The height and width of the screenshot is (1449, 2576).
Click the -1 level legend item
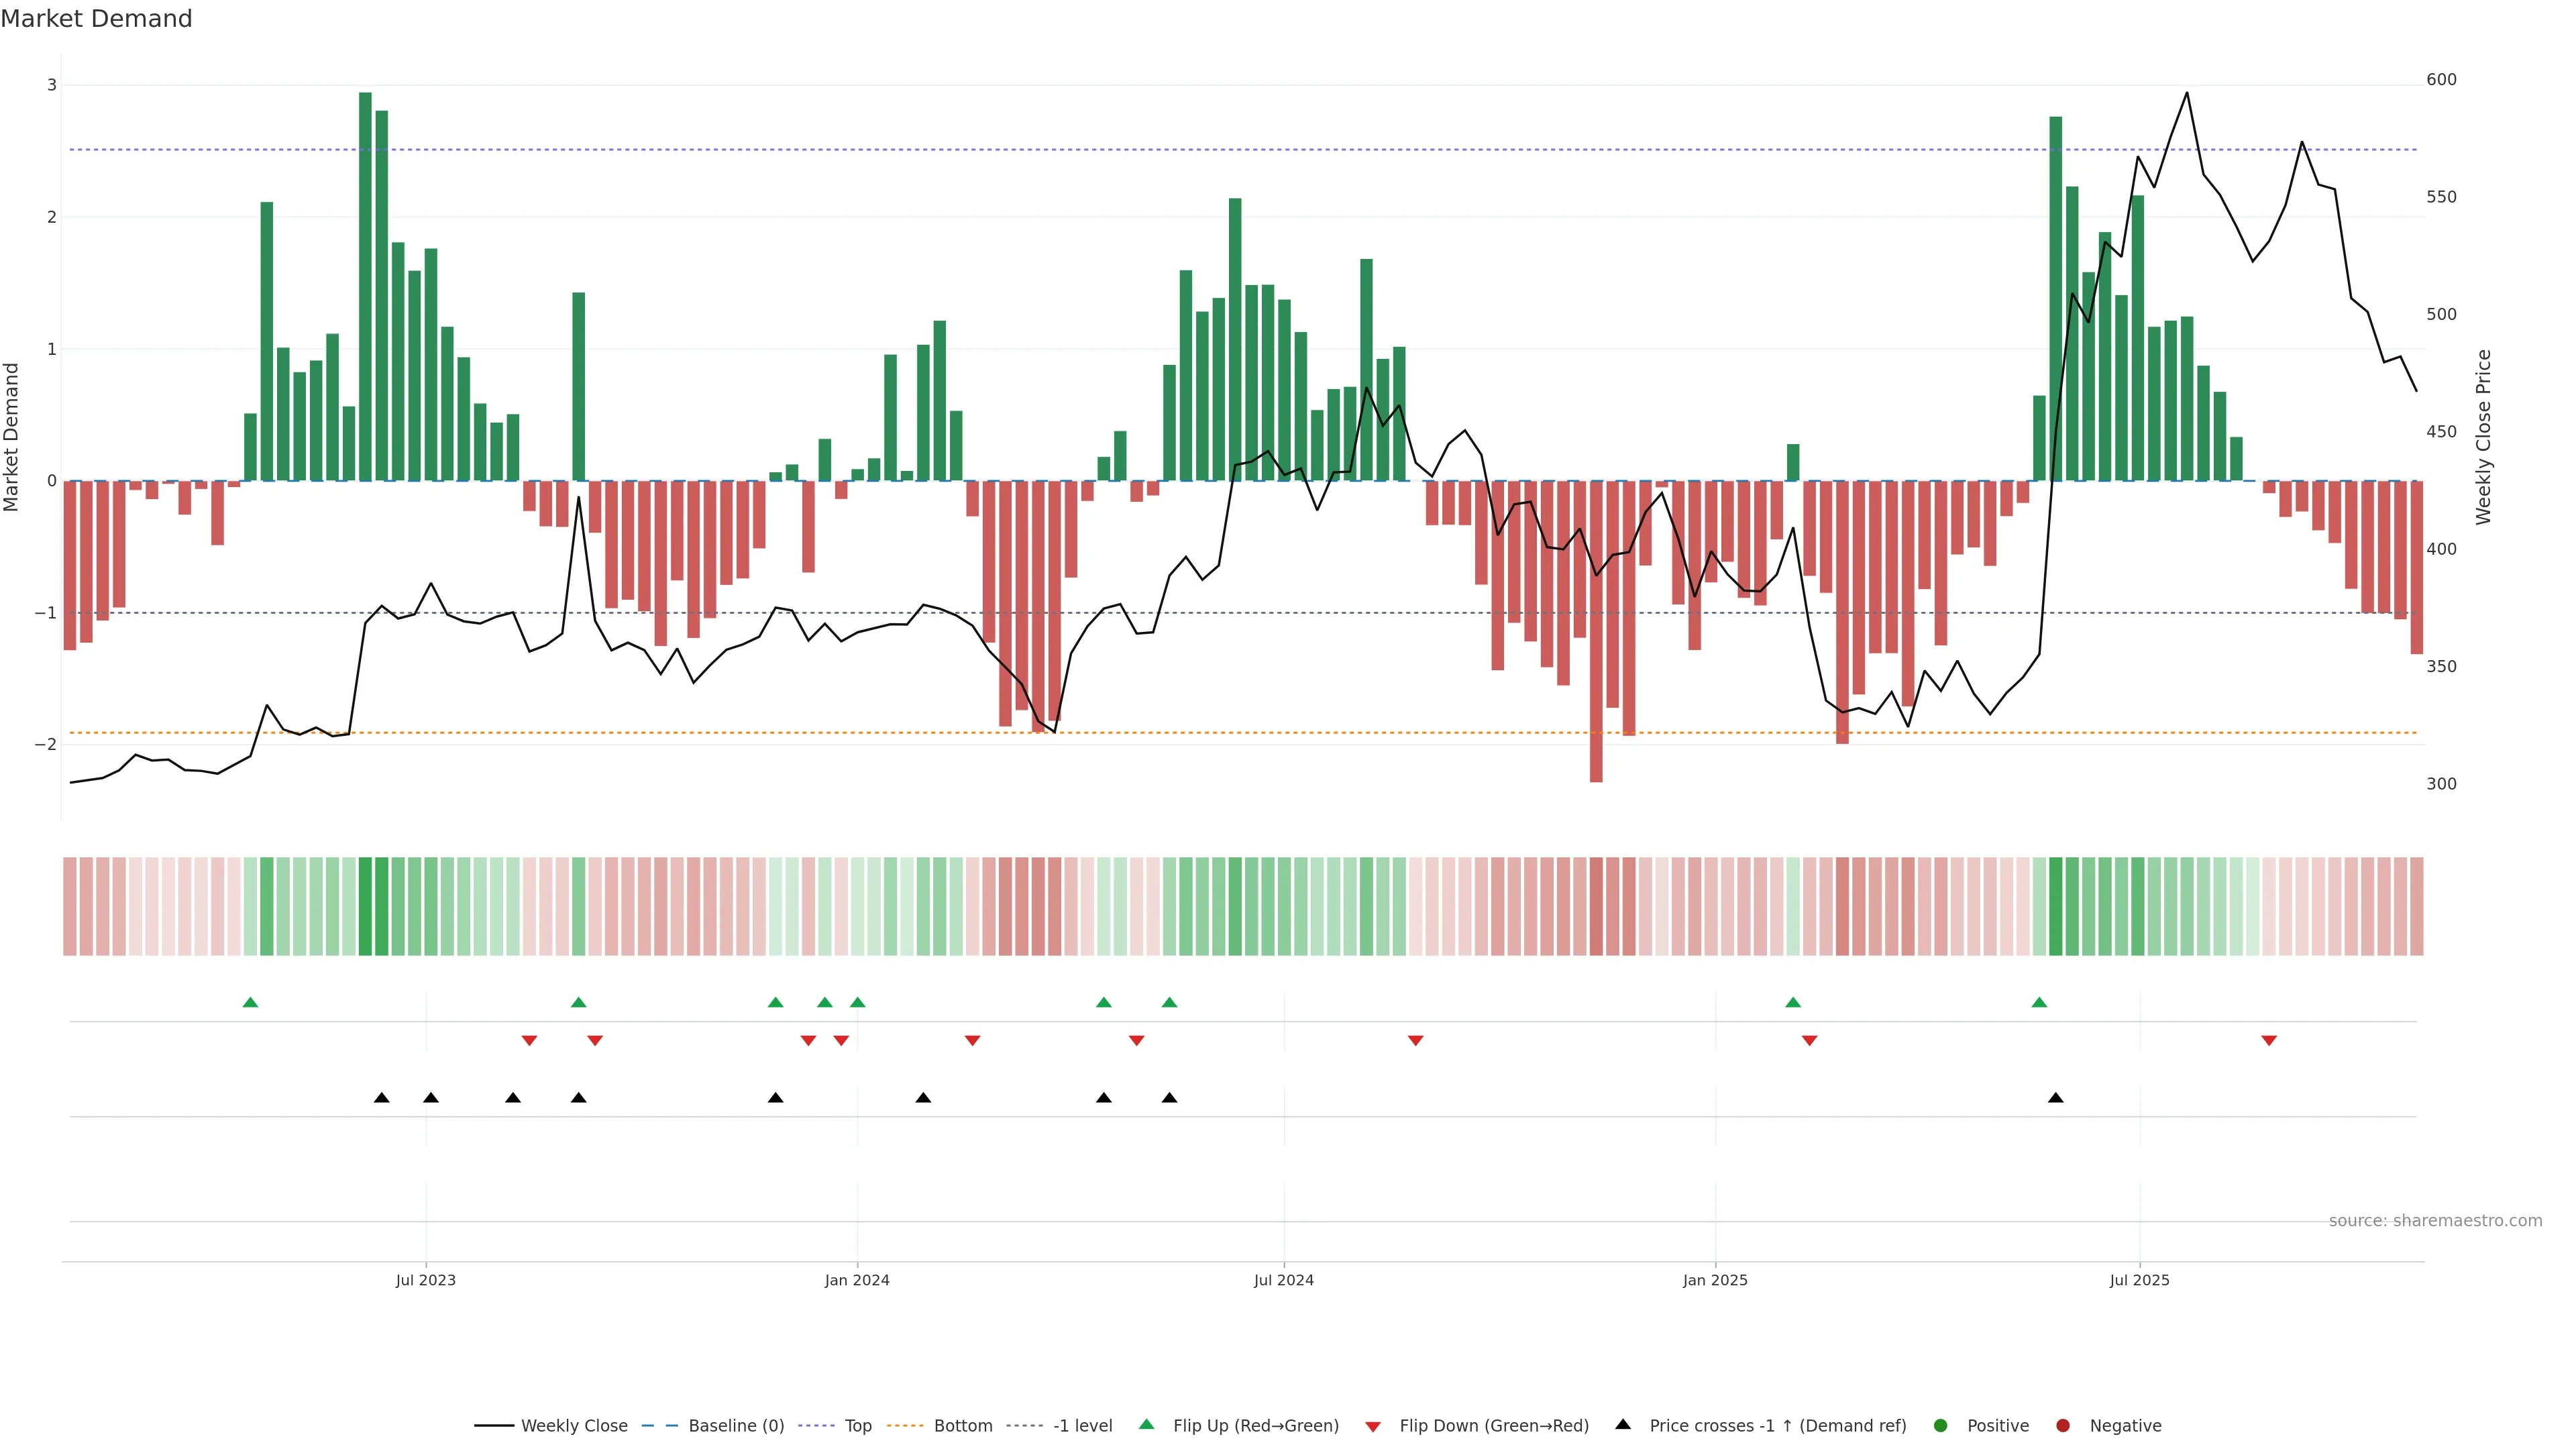(x=1082, y=1426)
